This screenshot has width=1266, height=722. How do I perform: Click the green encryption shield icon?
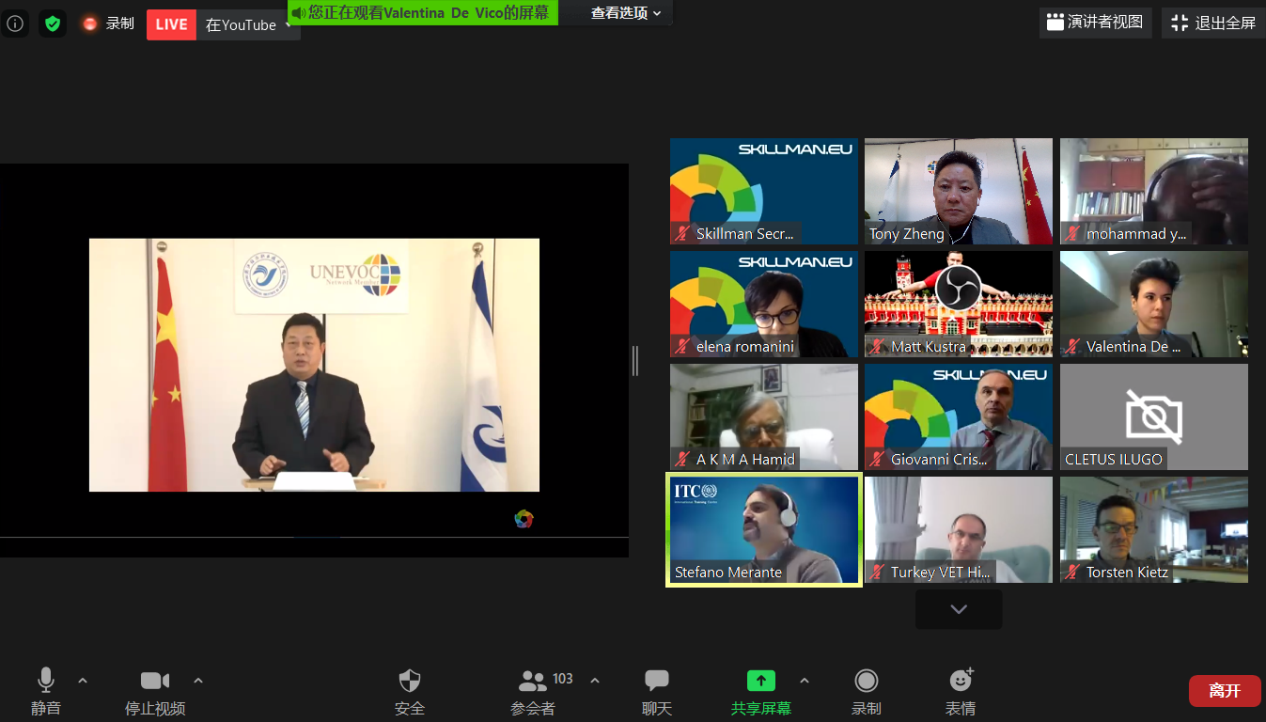(x=53, y=23)
